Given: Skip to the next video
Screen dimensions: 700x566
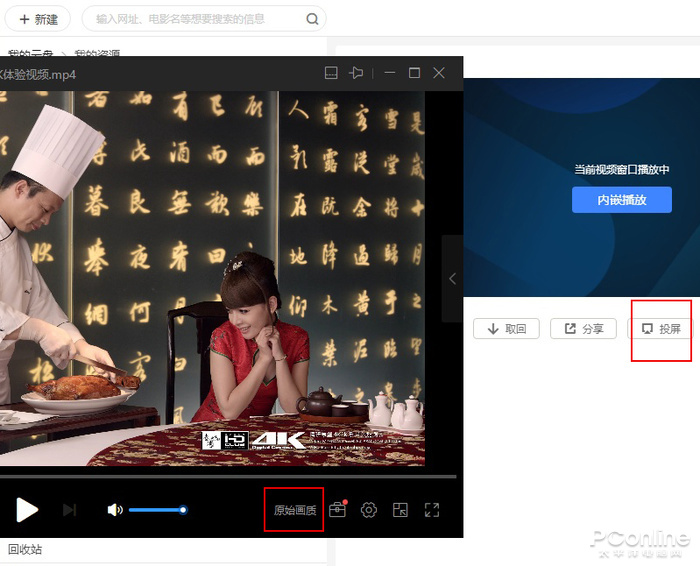Looking at the screenshot, I should pyautogui.click(x=69, y=510).
